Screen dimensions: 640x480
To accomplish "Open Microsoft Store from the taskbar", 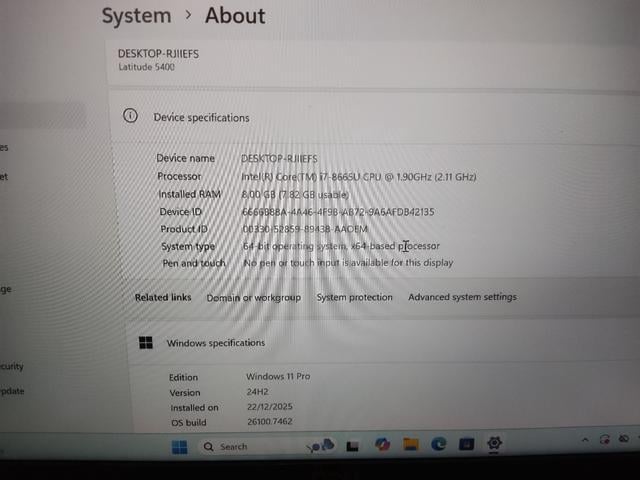I will click(x=466, y=444).
